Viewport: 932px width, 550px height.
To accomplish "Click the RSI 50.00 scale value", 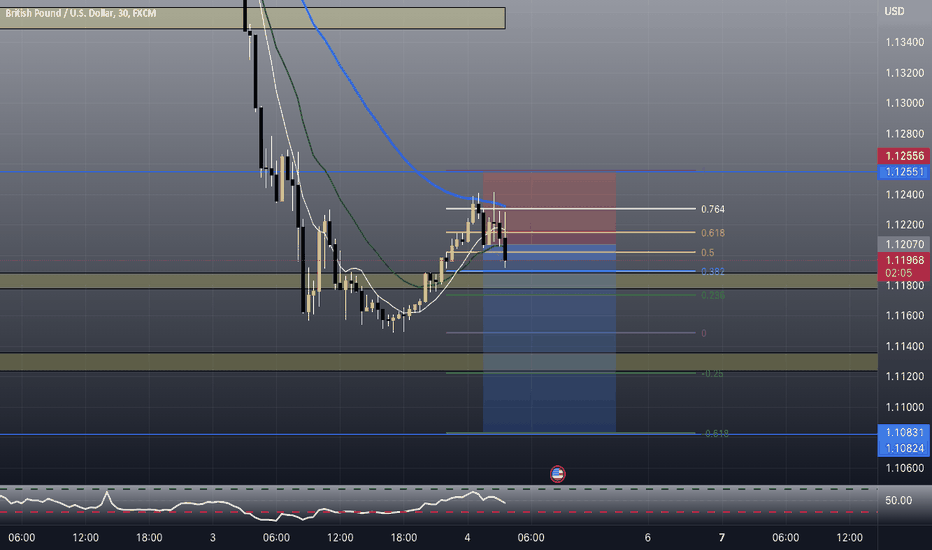I will pyautogui.click(x=898, y=501).
